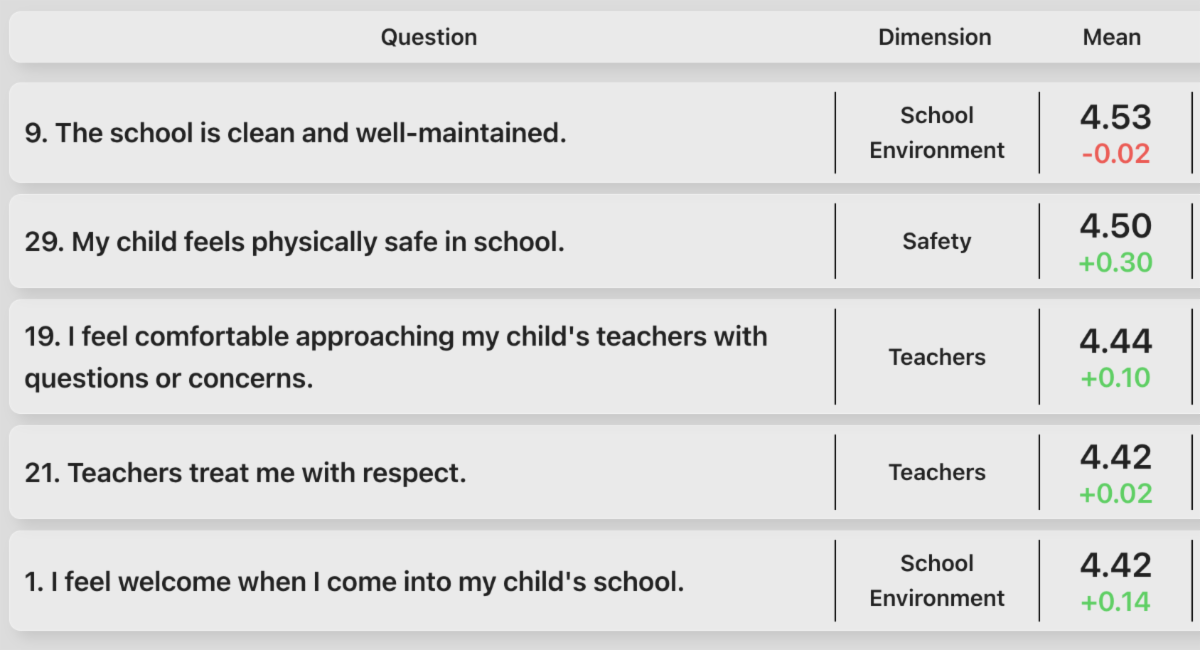Select question 19 about approaching teachers

(x=396, y=357)
